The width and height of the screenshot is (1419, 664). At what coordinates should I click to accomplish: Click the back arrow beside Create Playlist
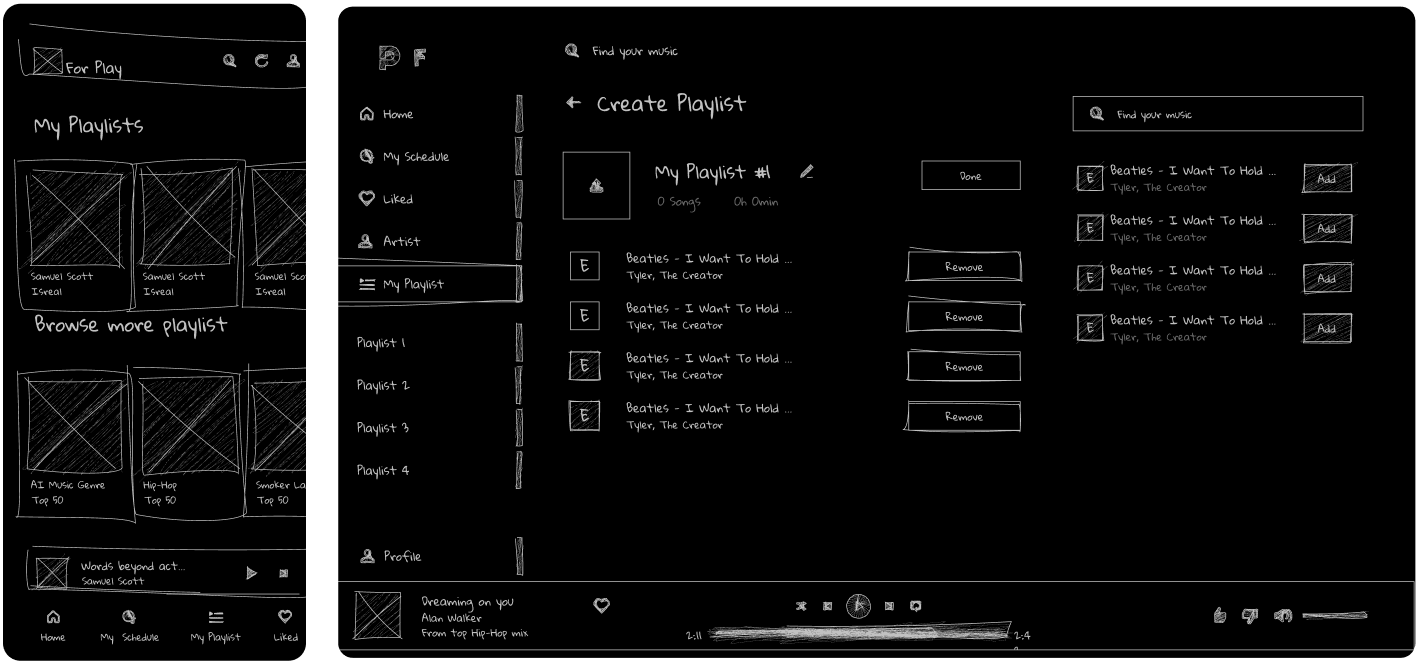(573, 103)
